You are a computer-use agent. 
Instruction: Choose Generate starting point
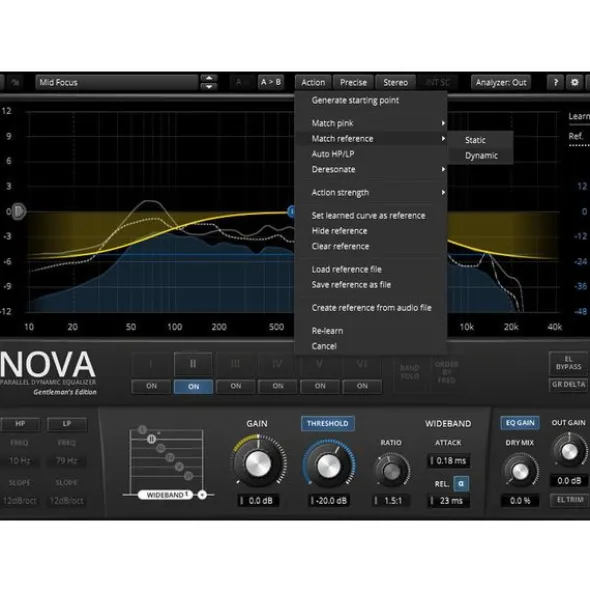coord(371,100)
